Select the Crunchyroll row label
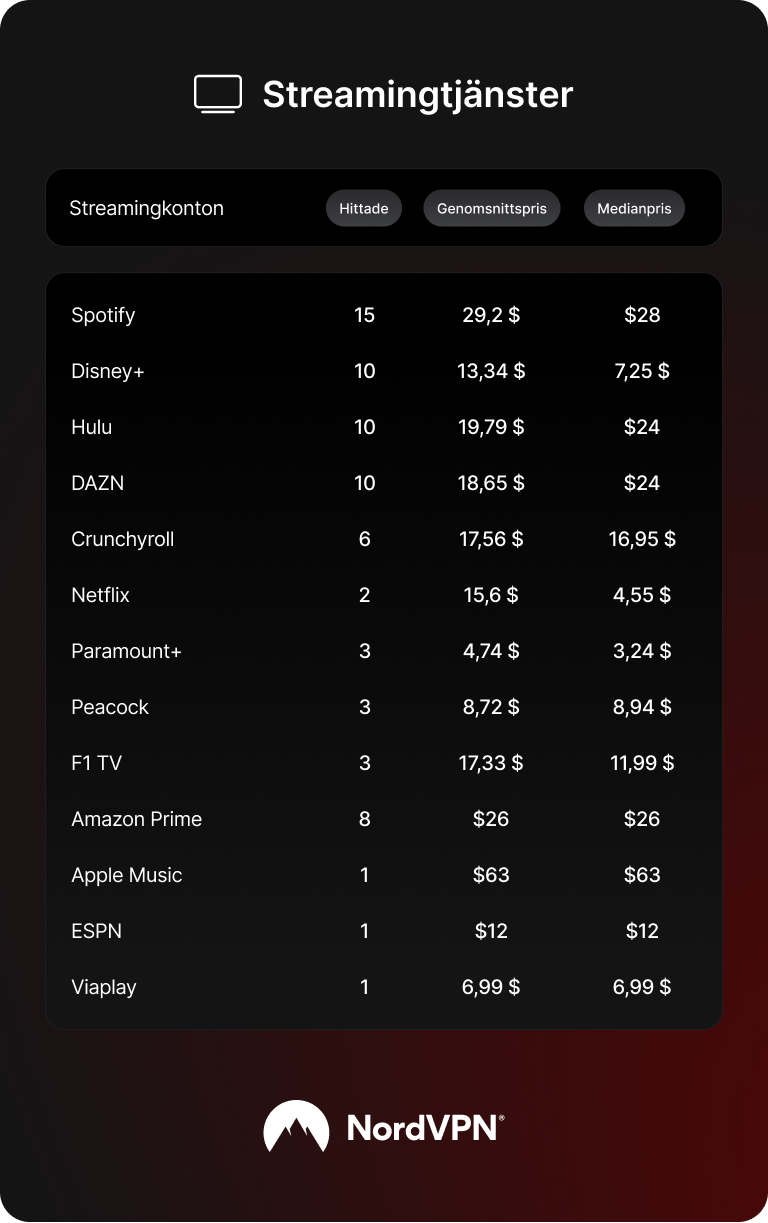 click(x=123, y=539)
